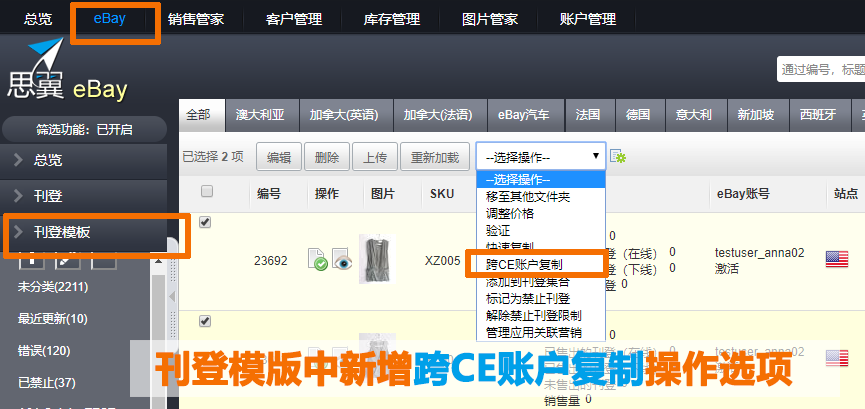Go to 销售管家 in top navigation
This screenshot has height=409, width=865.
(x=196, y=19)
